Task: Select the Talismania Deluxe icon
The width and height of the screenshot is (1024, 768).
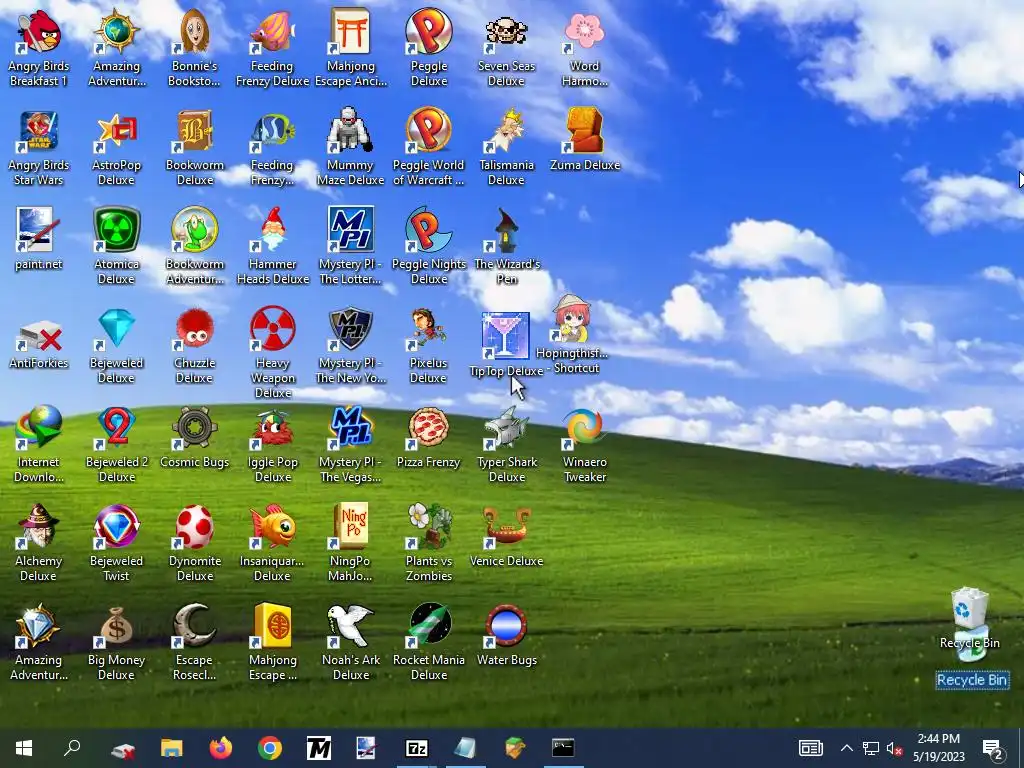Action: coord(507,131)
